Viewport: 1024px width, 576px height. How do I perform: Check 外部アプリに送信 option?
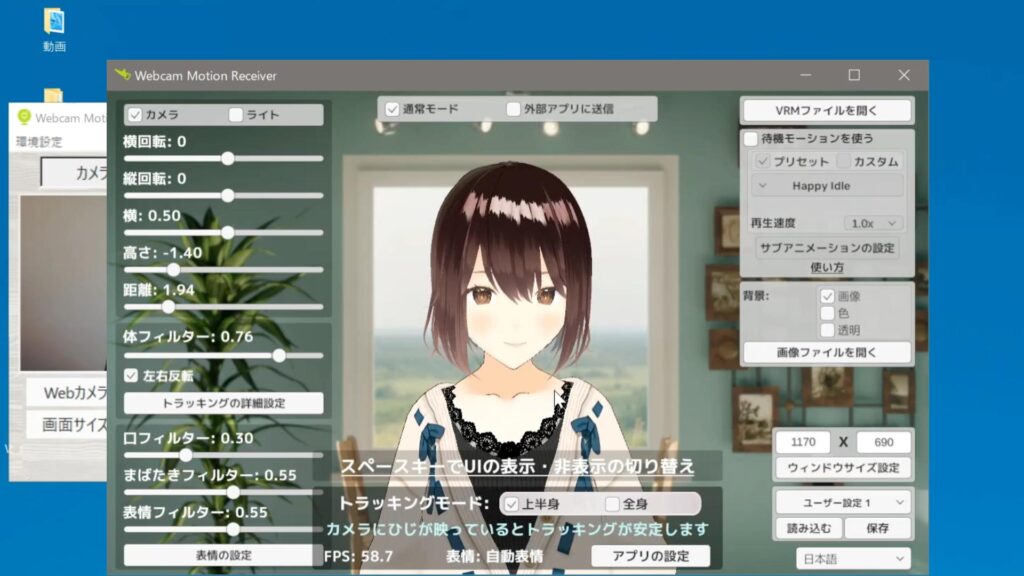pos(513,109)
